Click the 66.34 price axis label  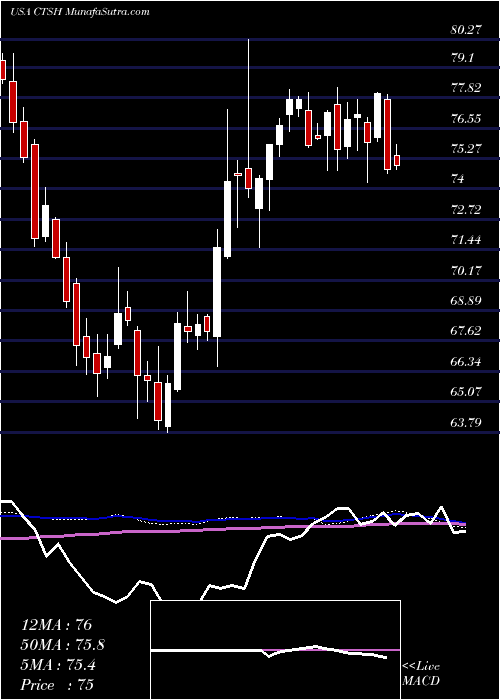[x=467, y=361]
